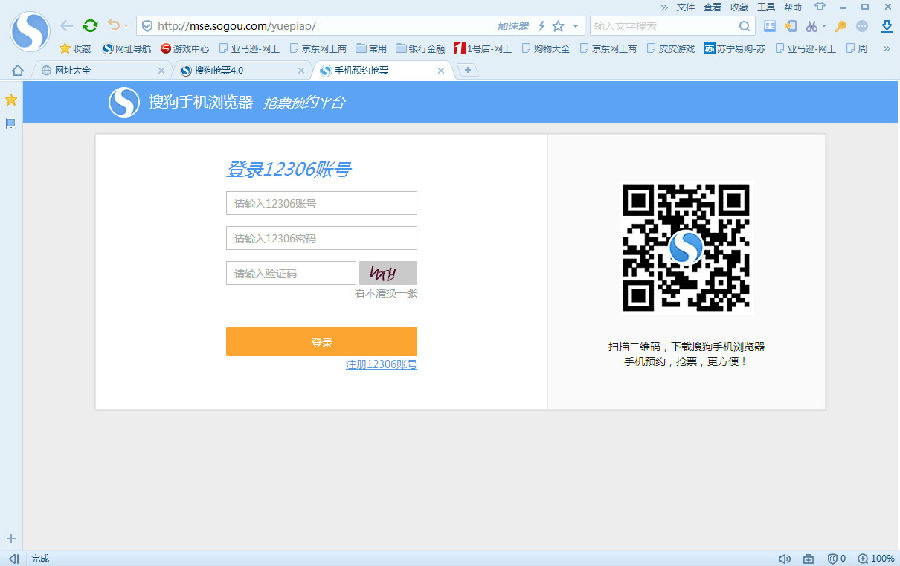Follow the 注册12306账号 link

[381, 365]
